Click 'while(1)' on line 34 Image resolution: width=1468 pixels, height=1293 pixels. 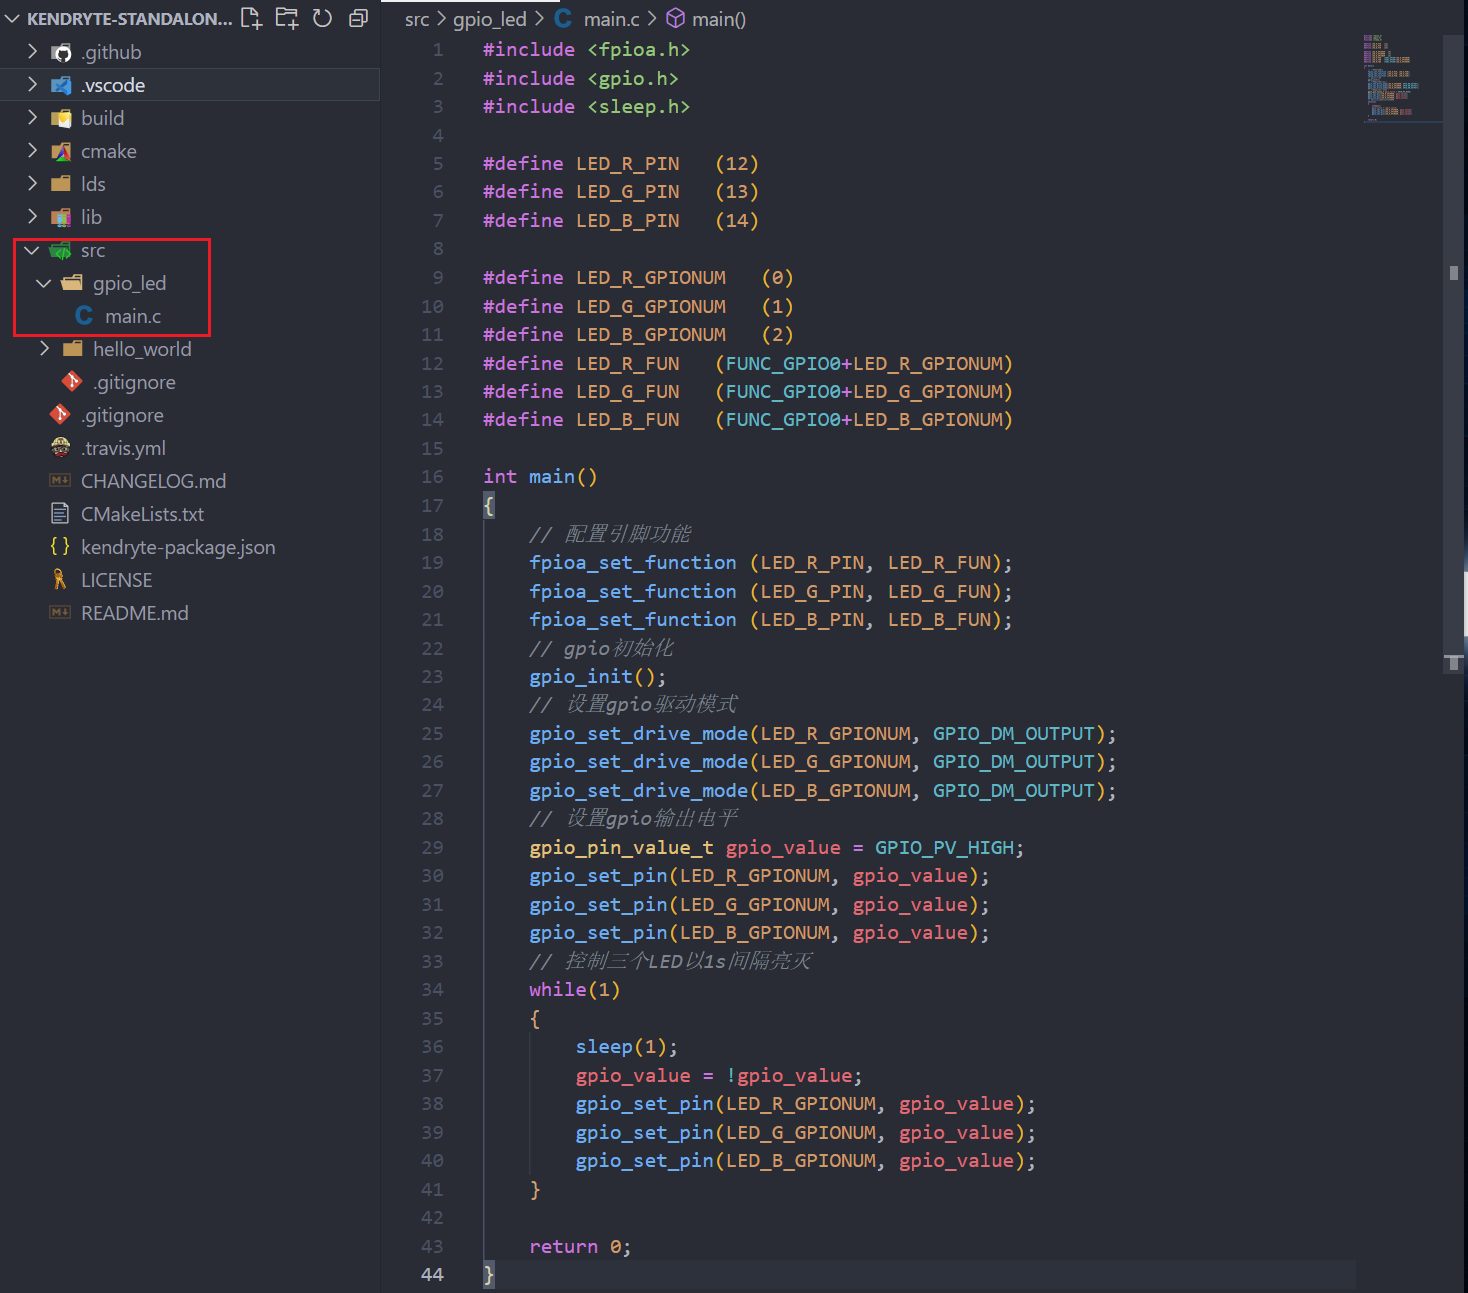coord(575,989)
